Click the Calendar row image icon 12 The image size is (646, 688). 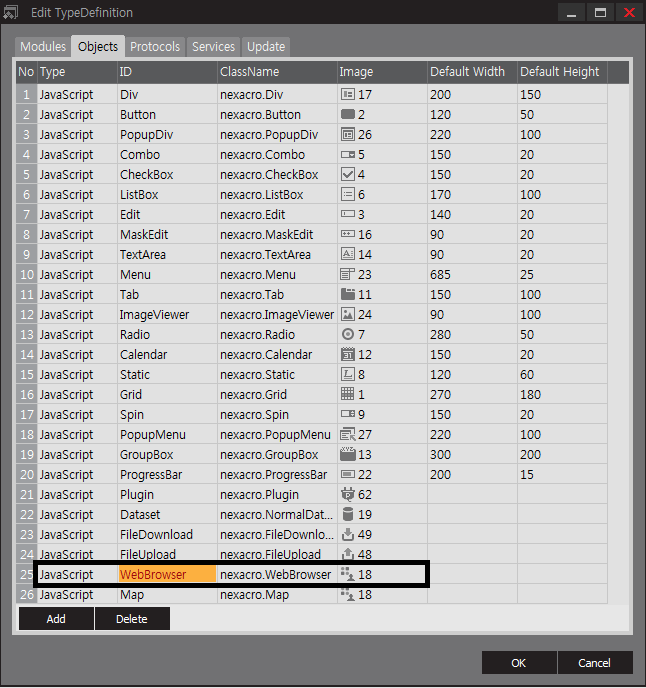coord(348,354)
